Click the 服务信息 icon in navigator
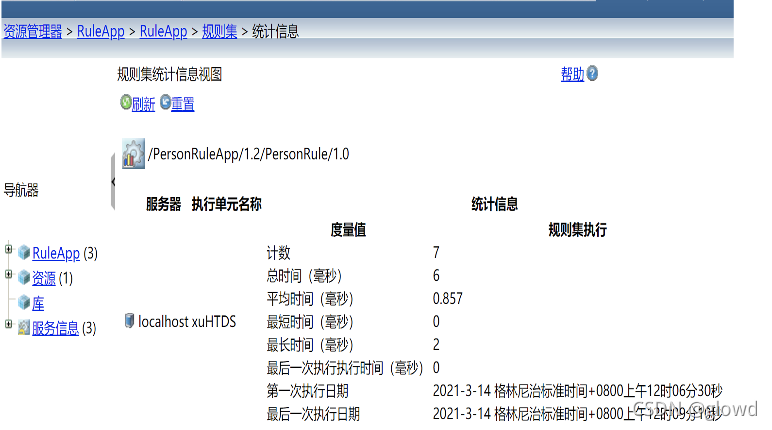 coord(24,328)
